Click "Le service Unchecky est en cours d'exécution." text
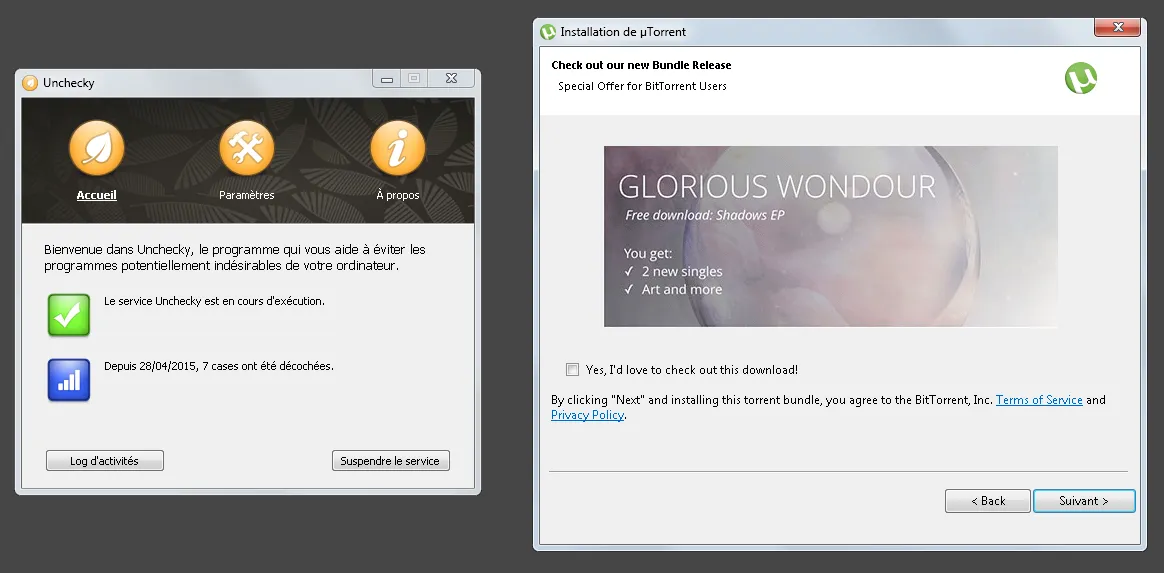Image resolution: width=1164 pixels, height=573 pixels. pyautogui.click(x=214, y=301)
